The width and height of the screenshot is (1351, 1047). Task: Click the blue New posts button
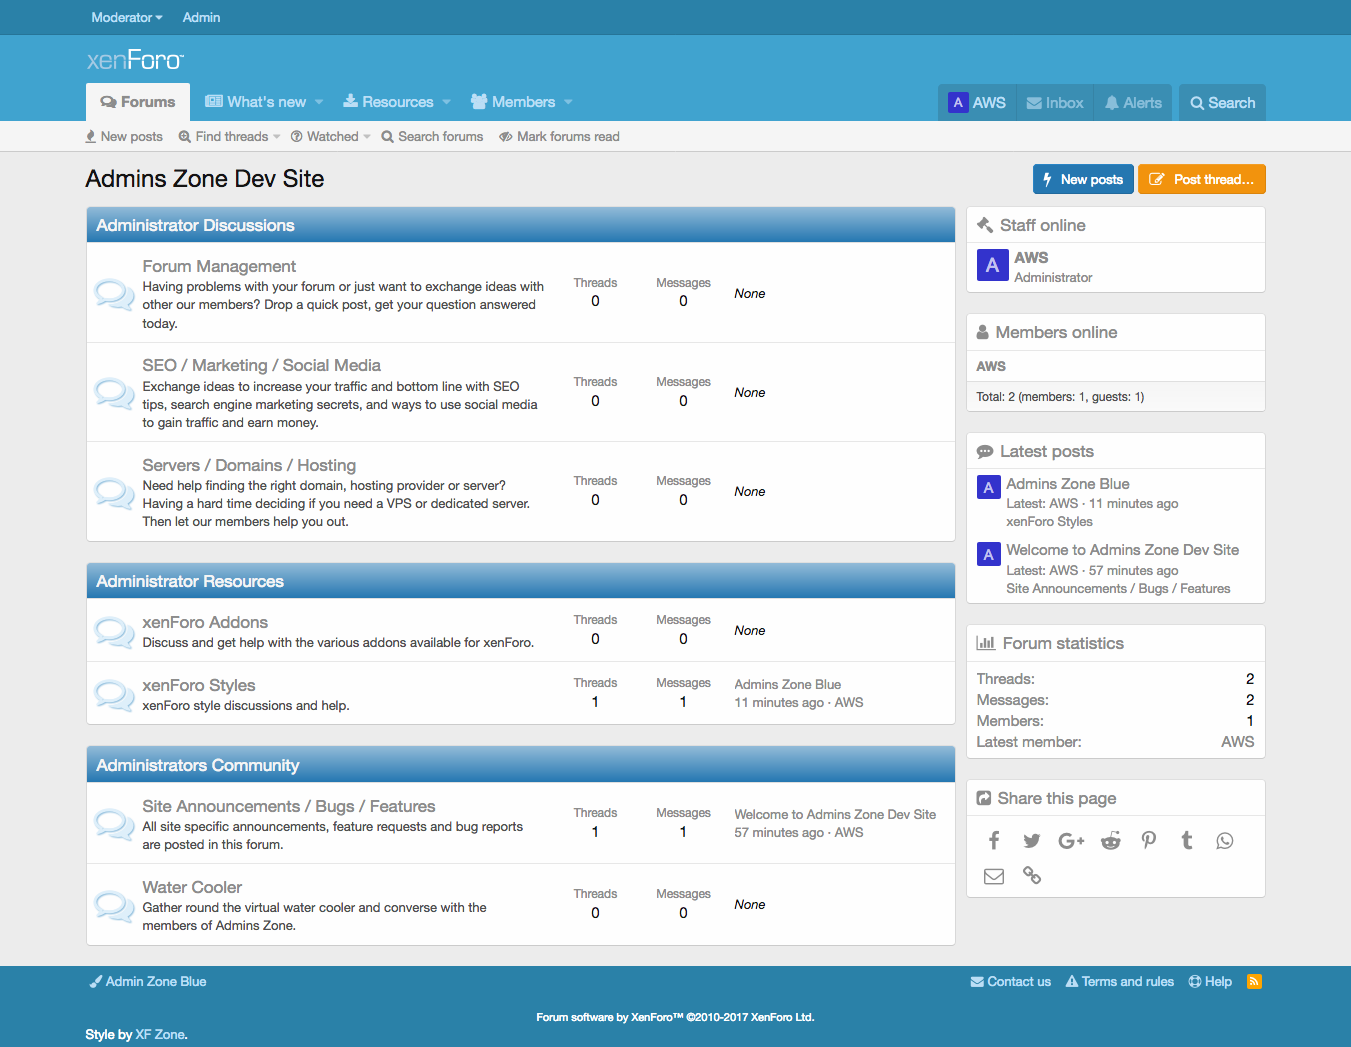[1083, 179]
